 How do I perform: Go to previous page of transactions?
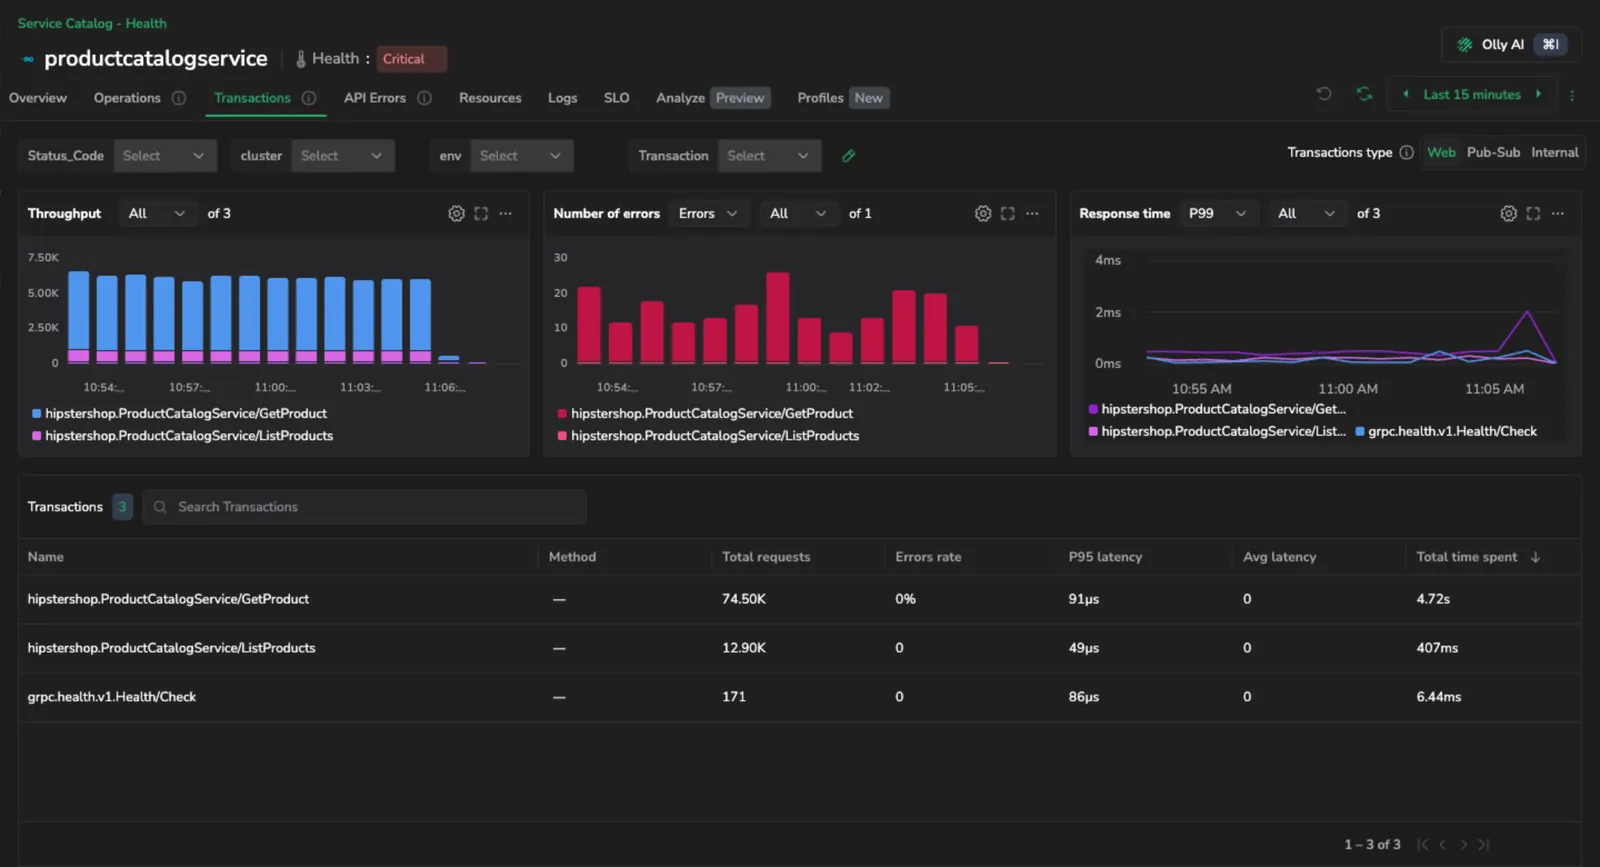pyautogui.click(x=1442, y=845)
